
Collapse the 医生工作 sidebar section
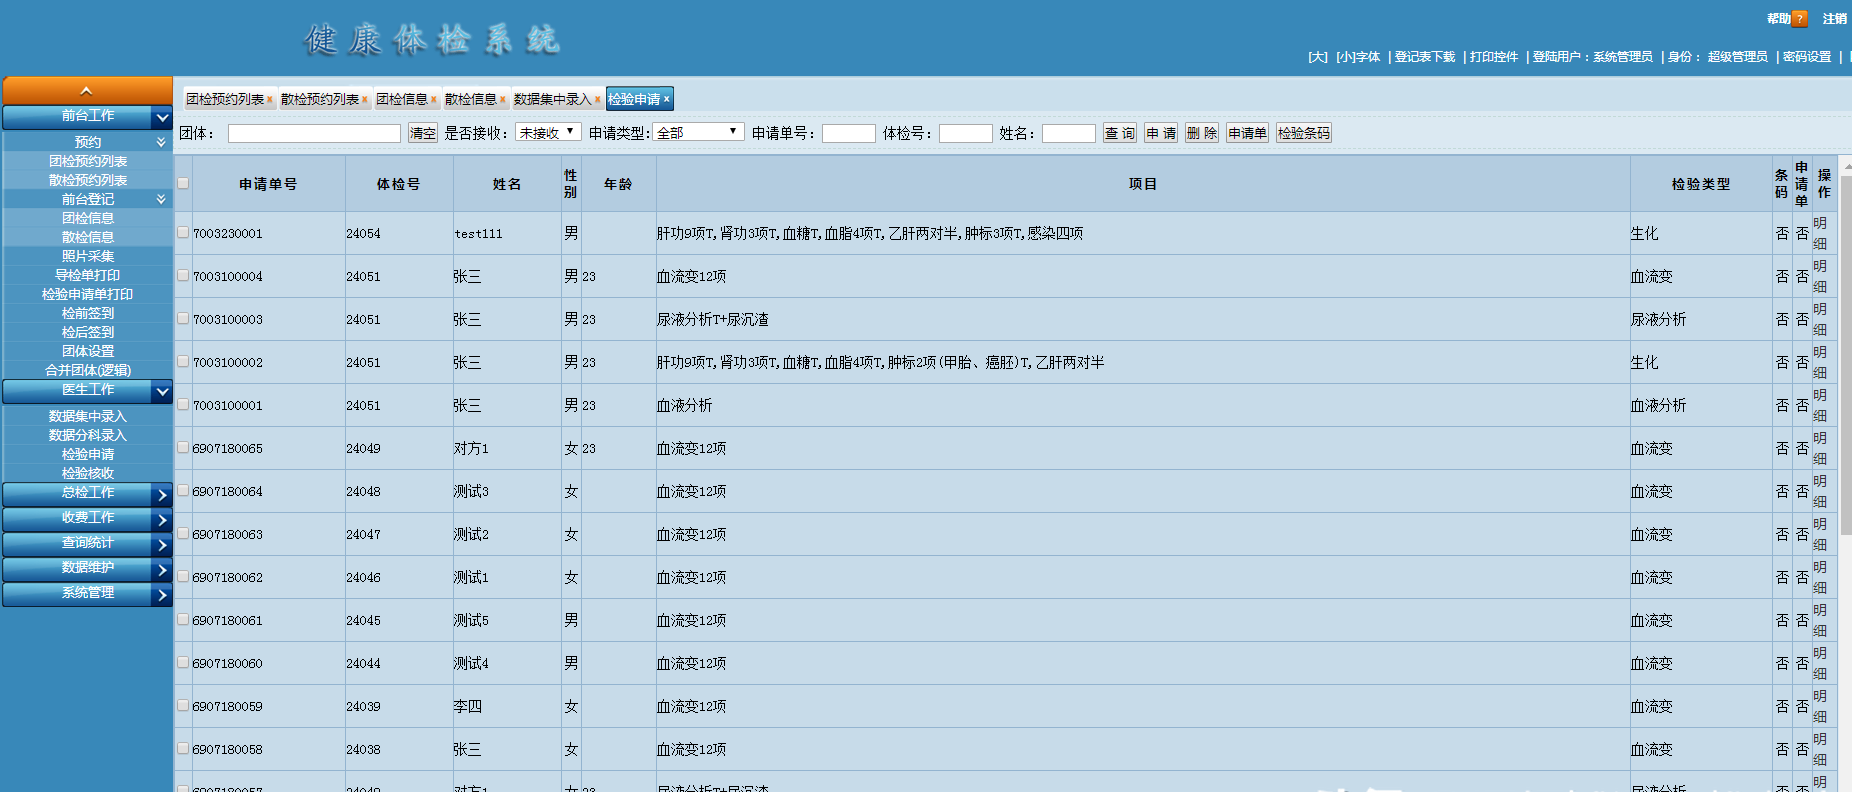pyautogui.click(x=162, y=391)
